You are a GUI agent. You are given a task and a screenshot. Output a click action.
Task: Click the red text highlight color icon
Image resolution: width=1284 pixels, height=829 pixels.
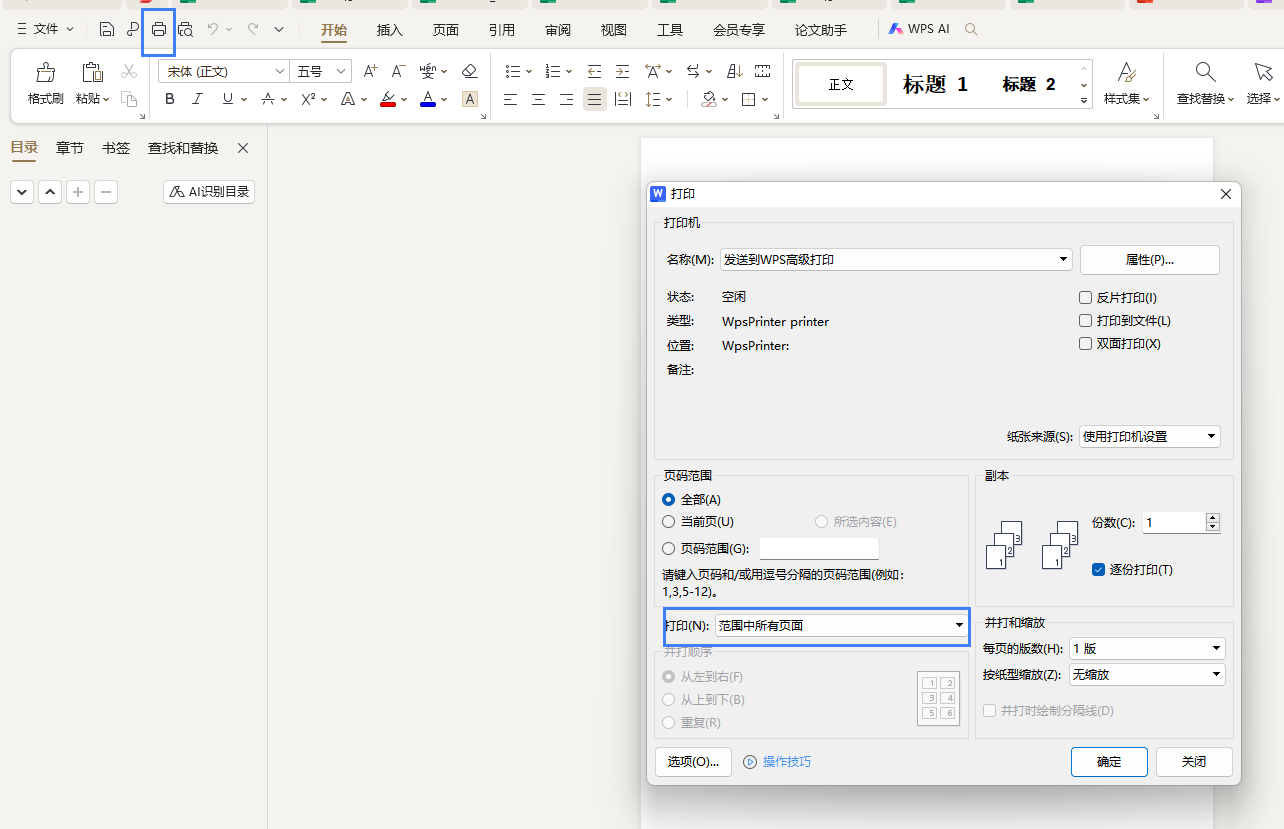[388, 99]
